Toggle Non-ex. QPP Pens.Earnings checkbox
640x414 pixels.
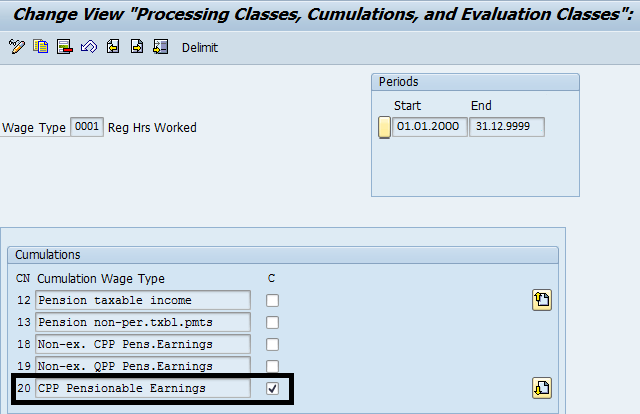272,366
